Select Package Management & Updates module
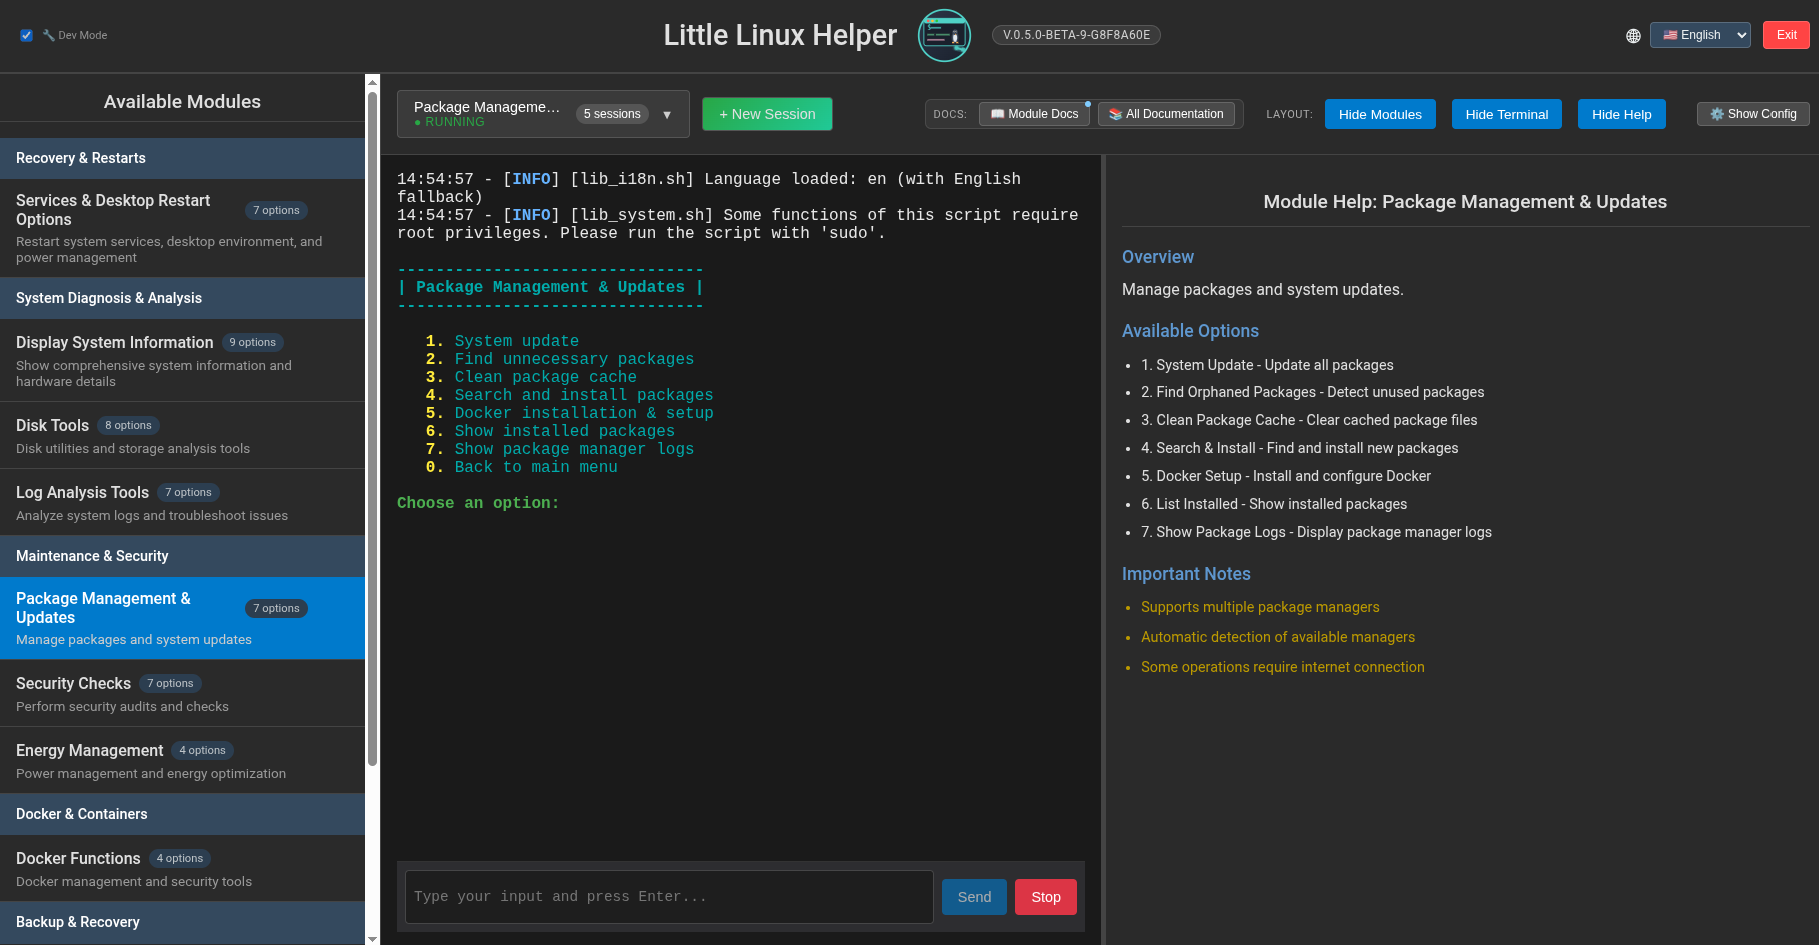Image resolution: width=1819 pixels, height=945 pixels. pos(182,618)
